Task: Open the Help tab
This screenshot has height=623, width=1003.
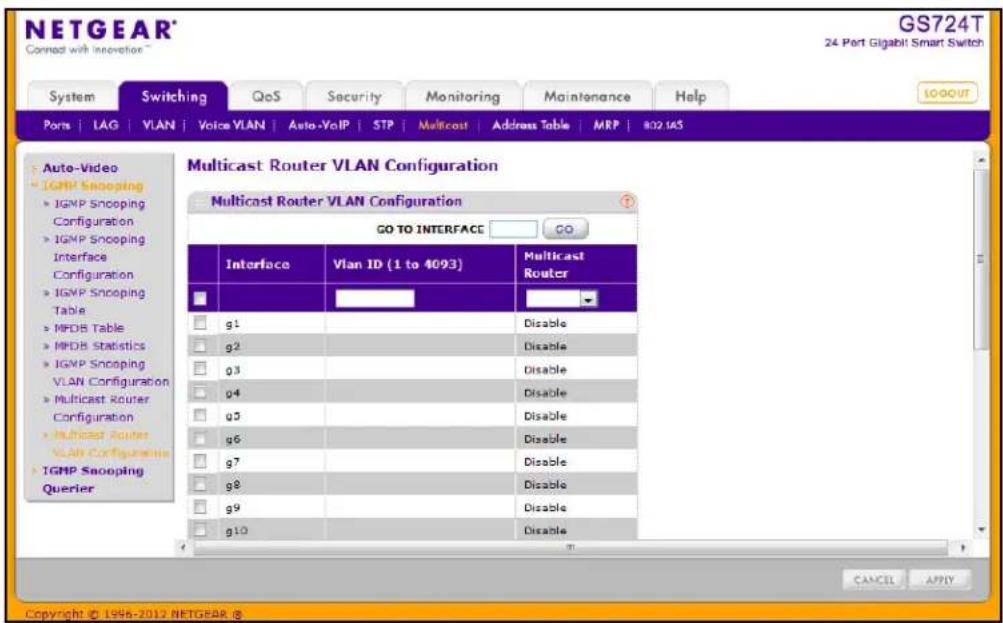Action: click(x=691, y=97)
